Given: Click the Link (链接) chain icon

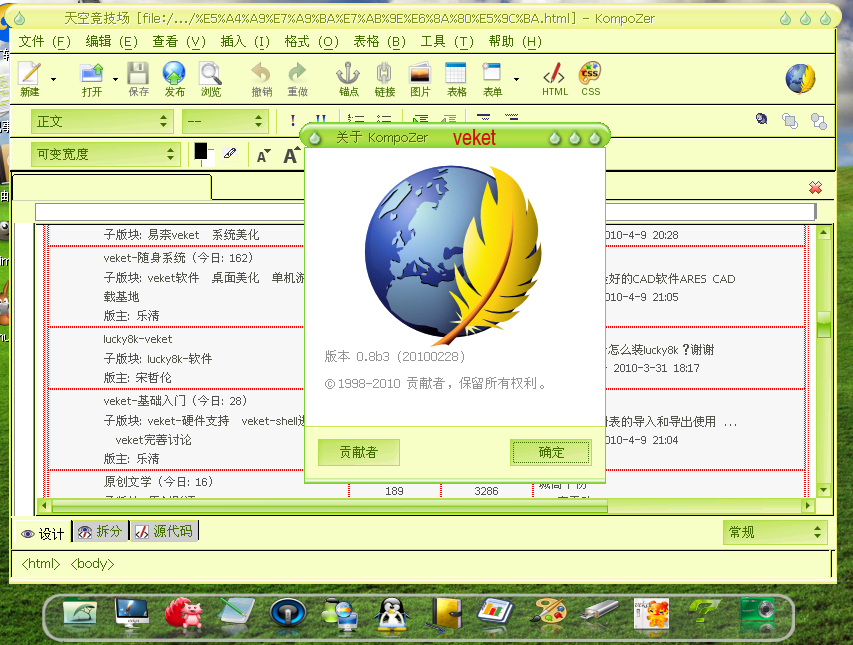Looking at the screenshot, I should [384, 73].
